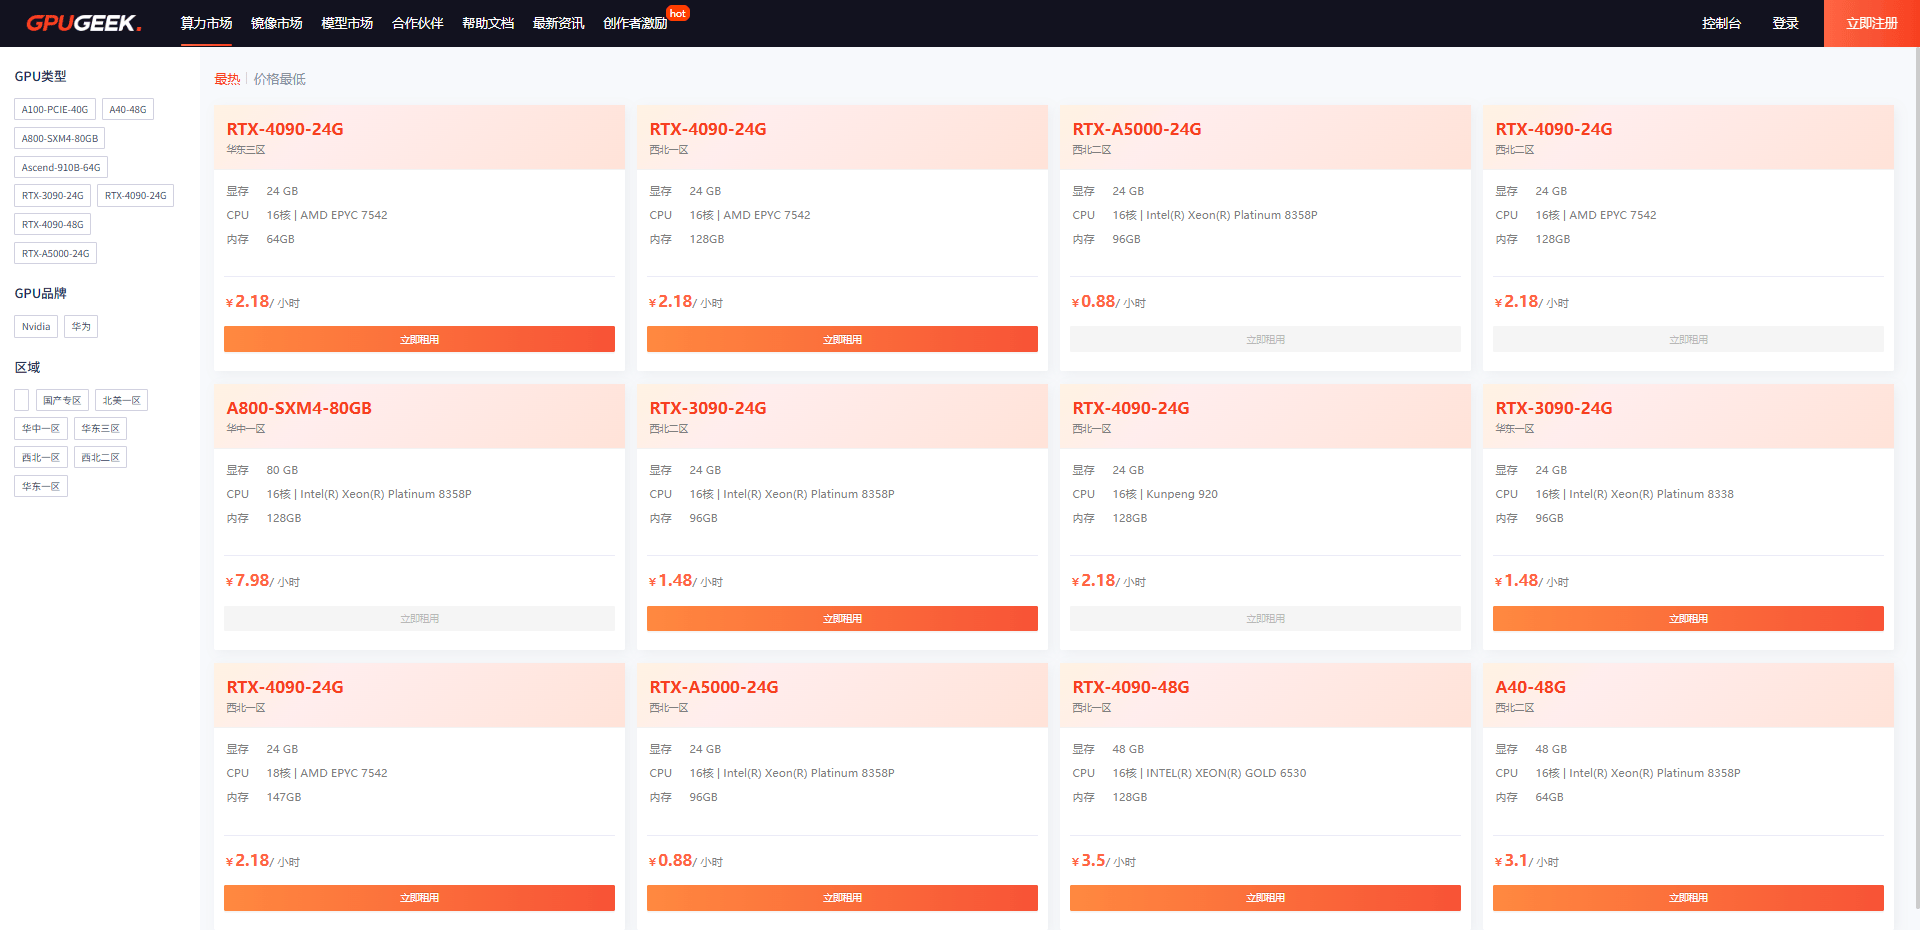Image resolution: width=1920 pixels, height=930 pixels.
Task: Click 立即租用 on the A40-48G card
Action: pyautogui.click(x=1688, y=898)
